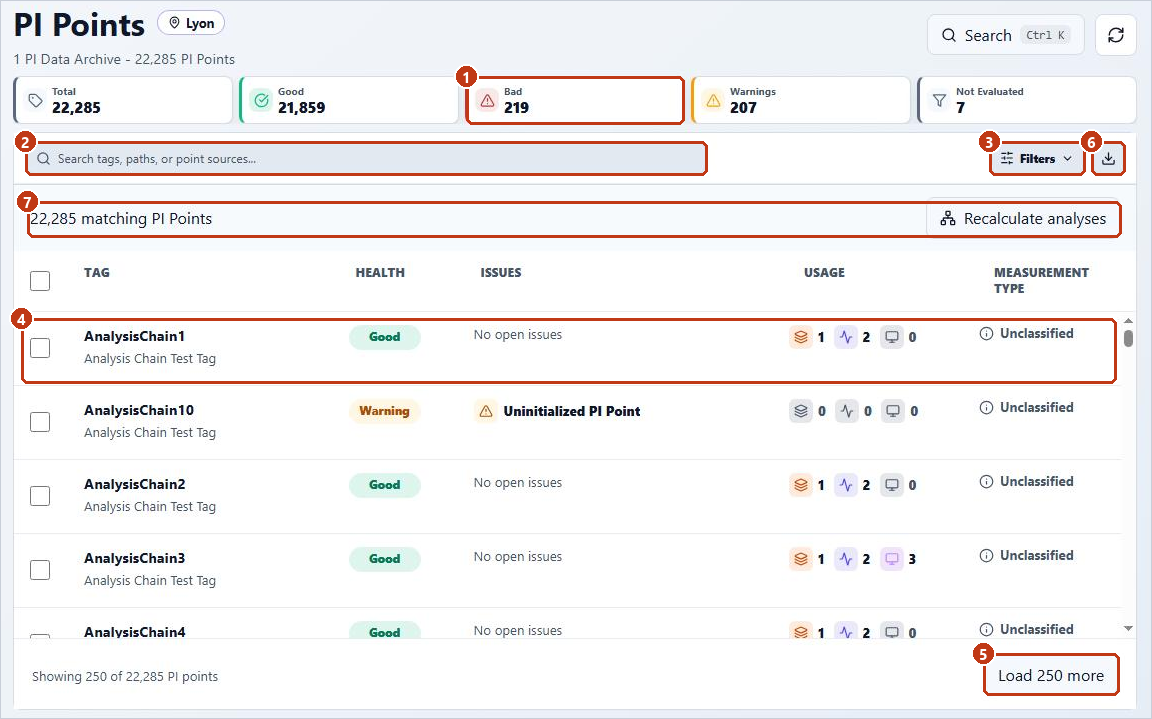Image resolution: width=1152 pixels, height=719 pixels.
Task: Click Unclassified label in AnalysisChain3 row
Action: click(x=1037, y=556)
